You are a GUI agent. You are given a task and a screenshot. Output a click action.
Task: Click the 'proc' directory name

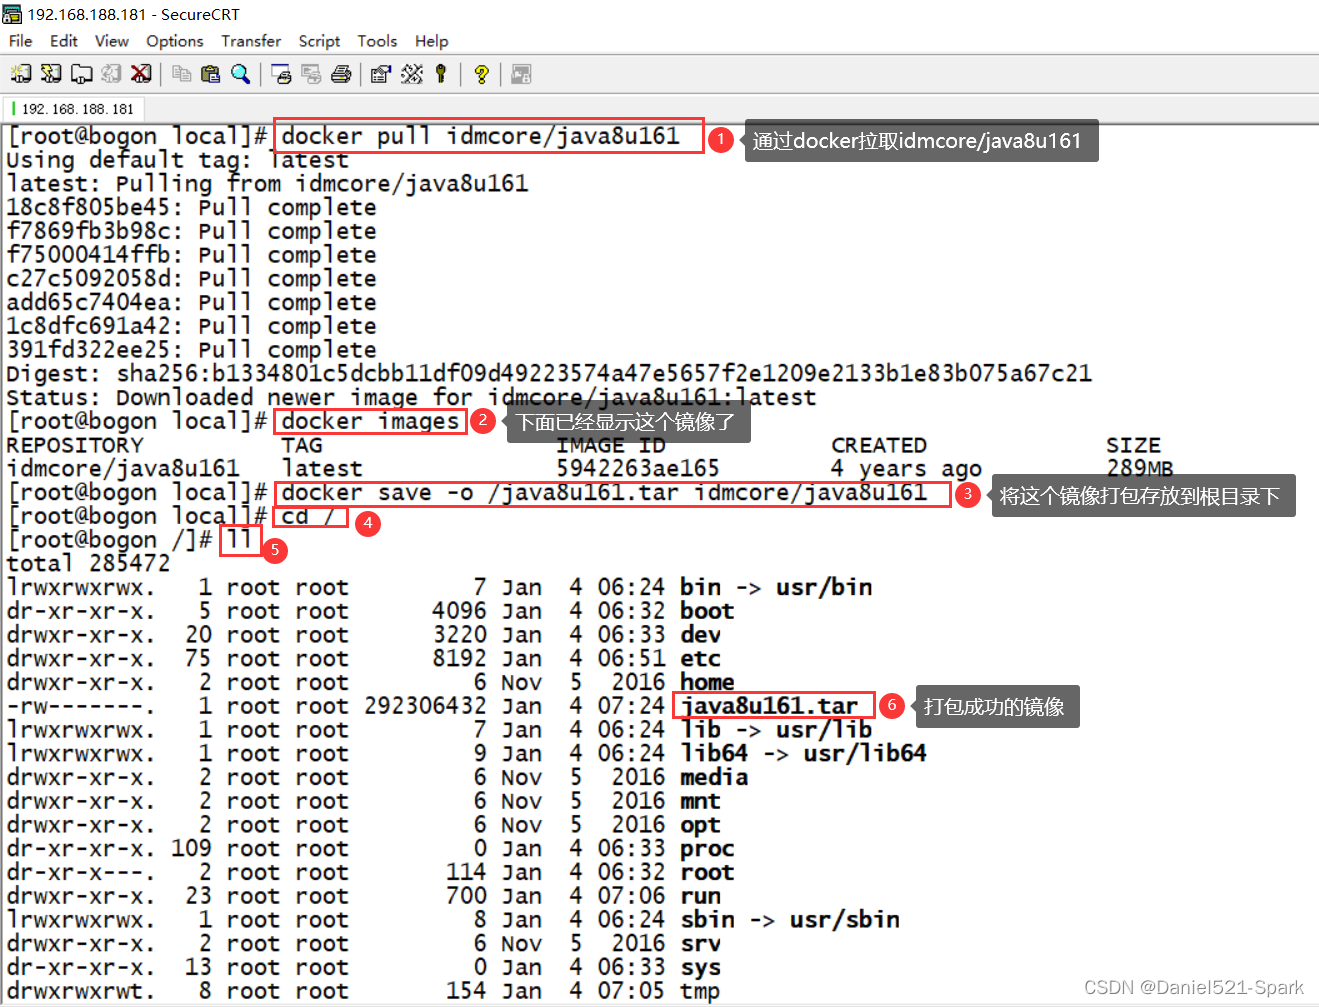point(707,848)
